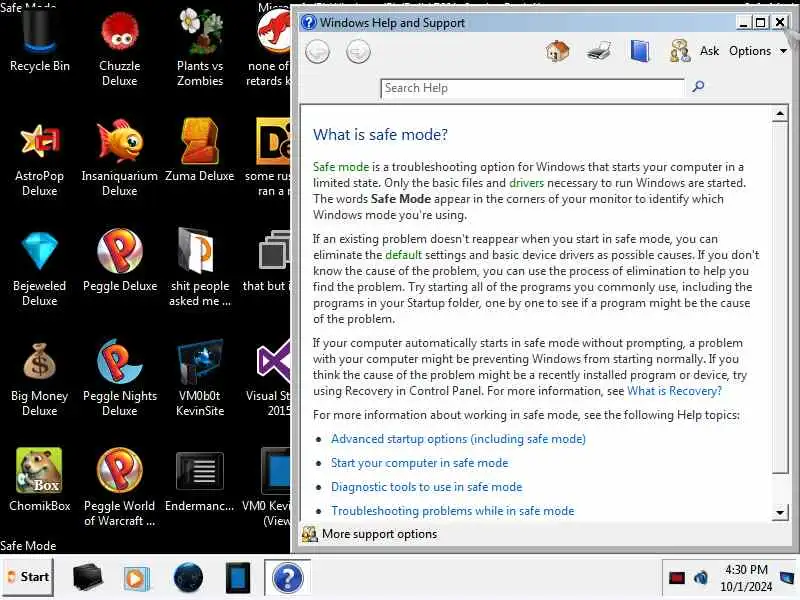Viewport: 800px width, 600px height.
Task: Open the Safe mode glossary term link
Action: [340, 167]
